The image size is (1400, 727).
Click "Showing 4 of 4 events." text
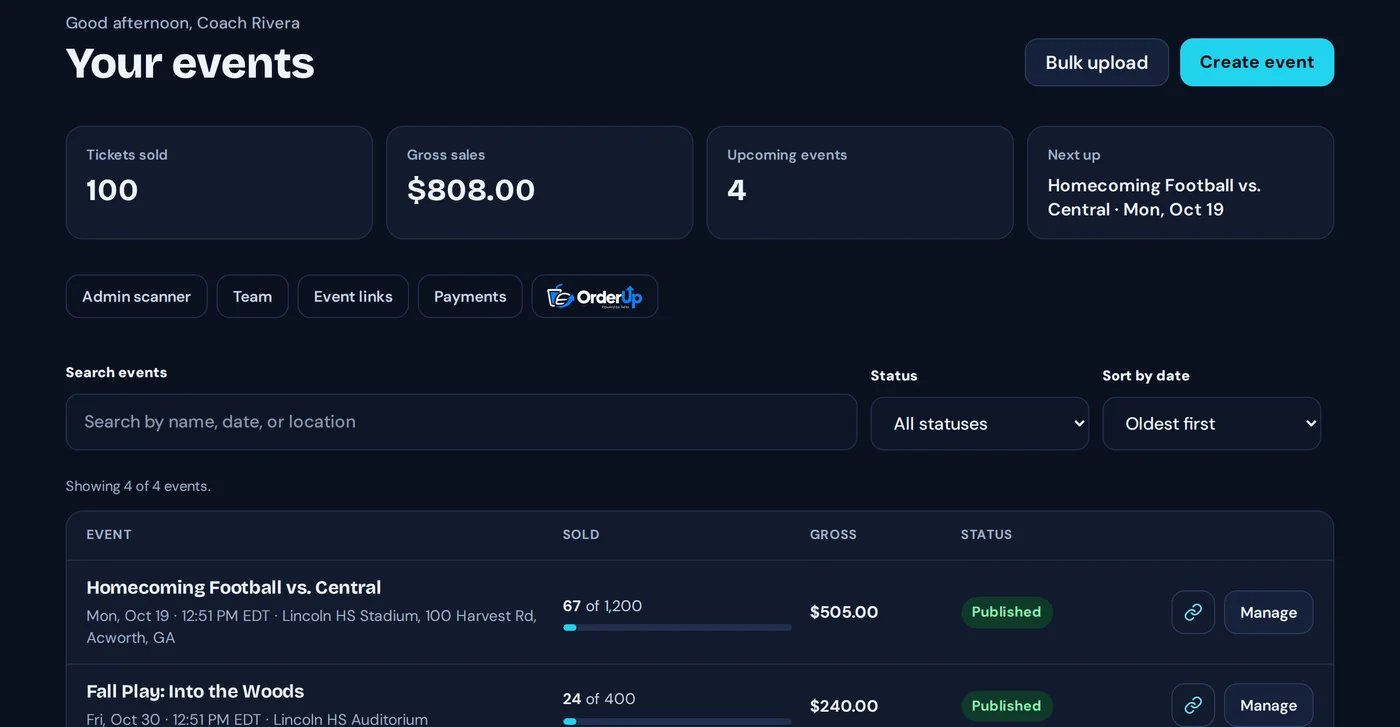coord(138,486)
